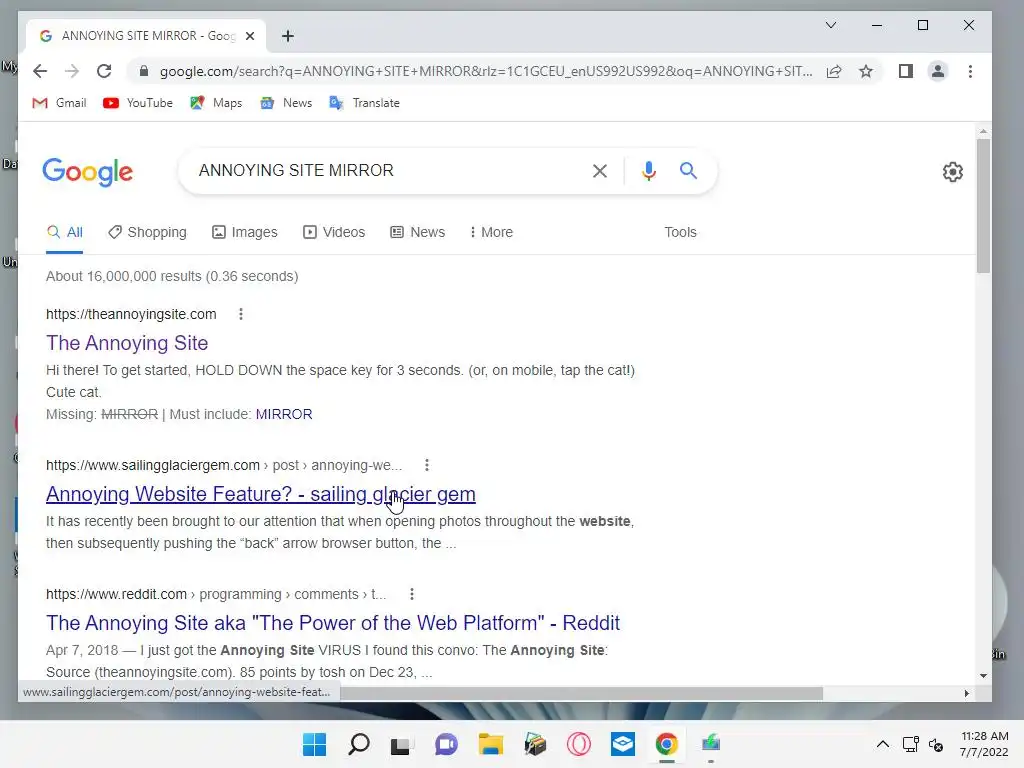Switch to Videos results tab
The width and height of the screenshot is (1024, 768).
334,232
